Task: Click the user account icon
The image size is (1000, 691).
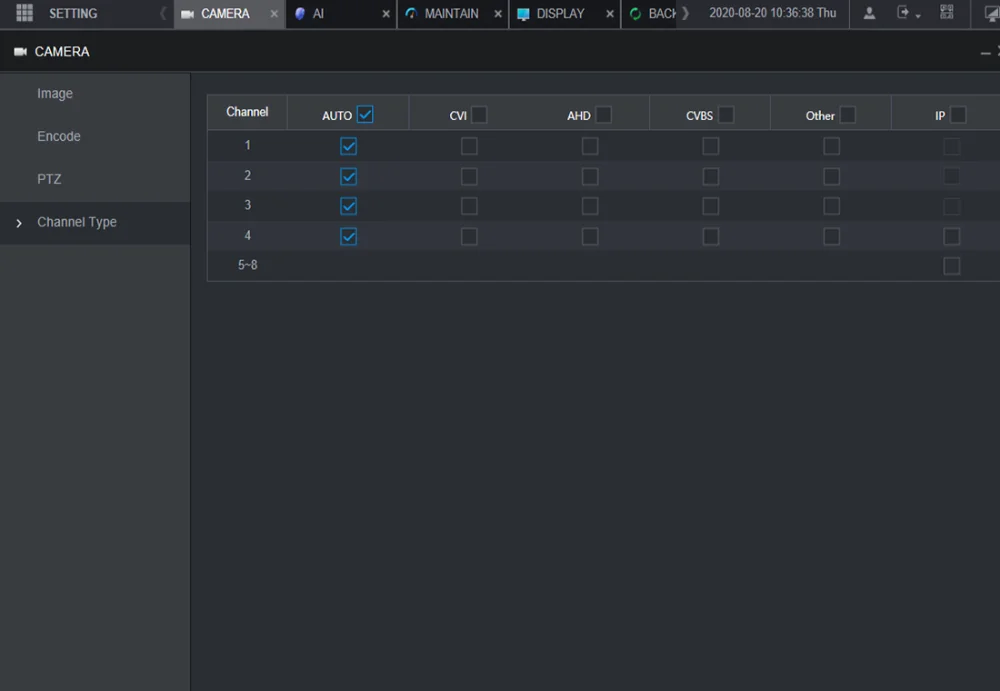Action: coord(869,13)
